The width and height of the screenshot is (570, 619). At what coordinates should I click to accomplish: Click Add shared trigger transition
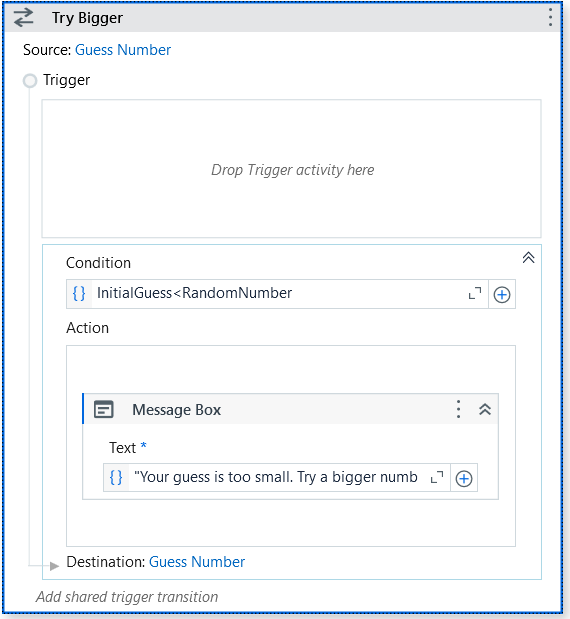click(x=127, y=597)
